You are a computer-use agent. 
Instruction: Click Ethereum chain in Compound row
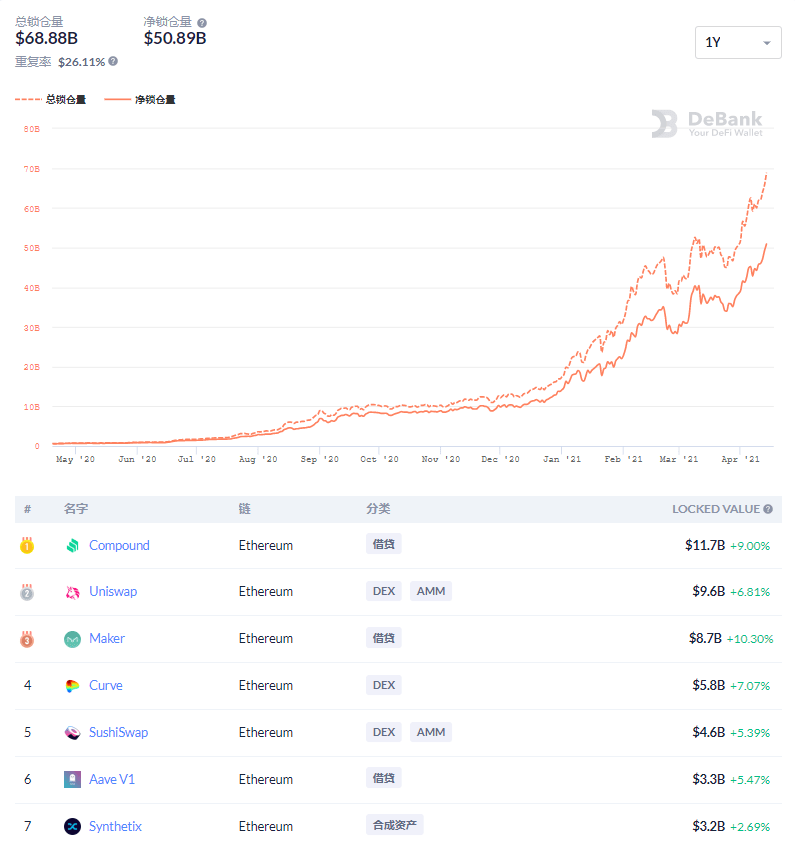click(x=266, y=545)
